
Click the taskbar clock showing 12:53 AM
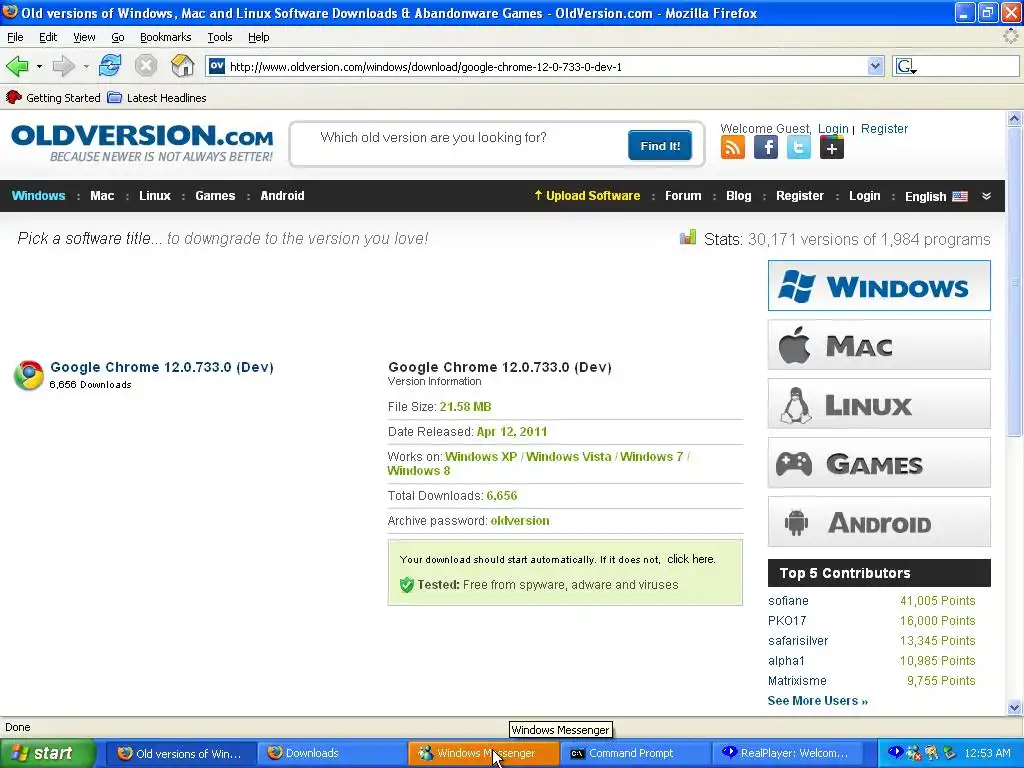(987, 754)
